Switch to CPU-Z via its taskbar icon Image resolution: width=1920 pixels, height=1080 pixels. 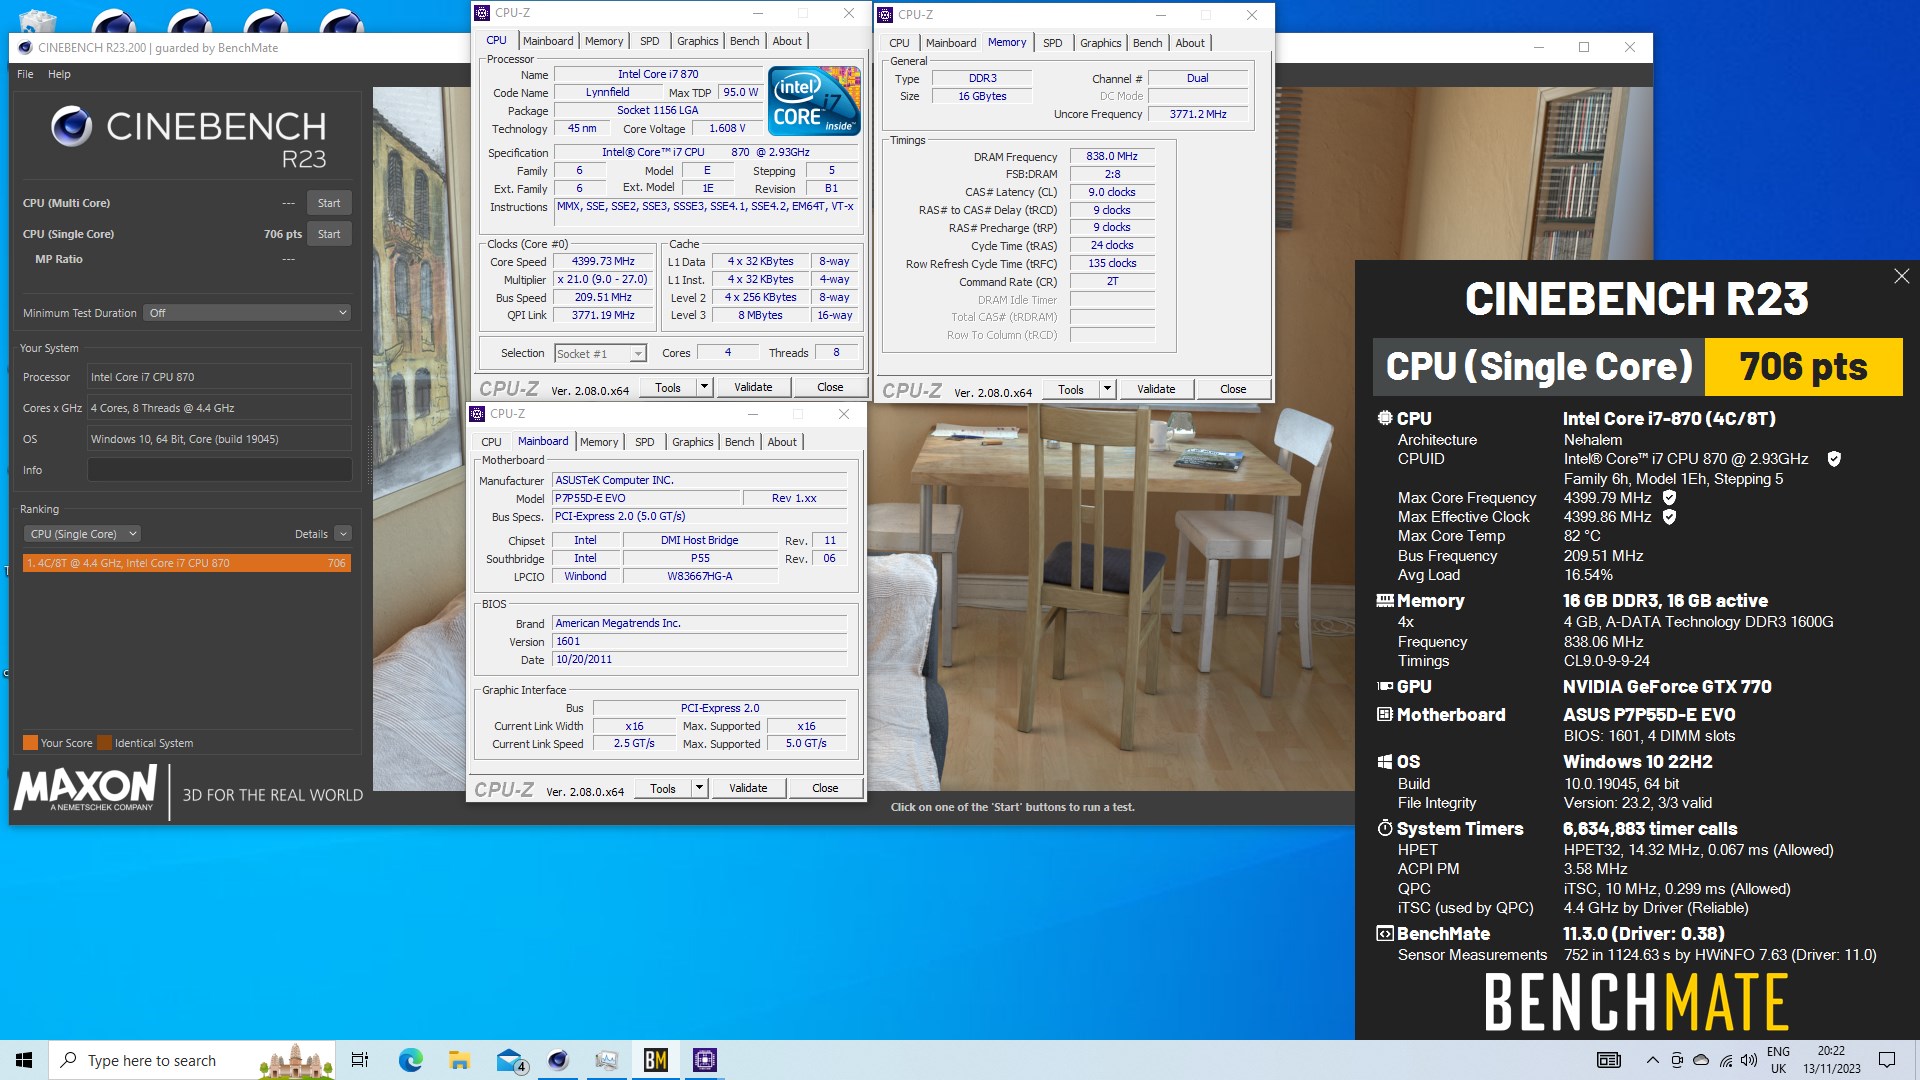pos(705,1060)
